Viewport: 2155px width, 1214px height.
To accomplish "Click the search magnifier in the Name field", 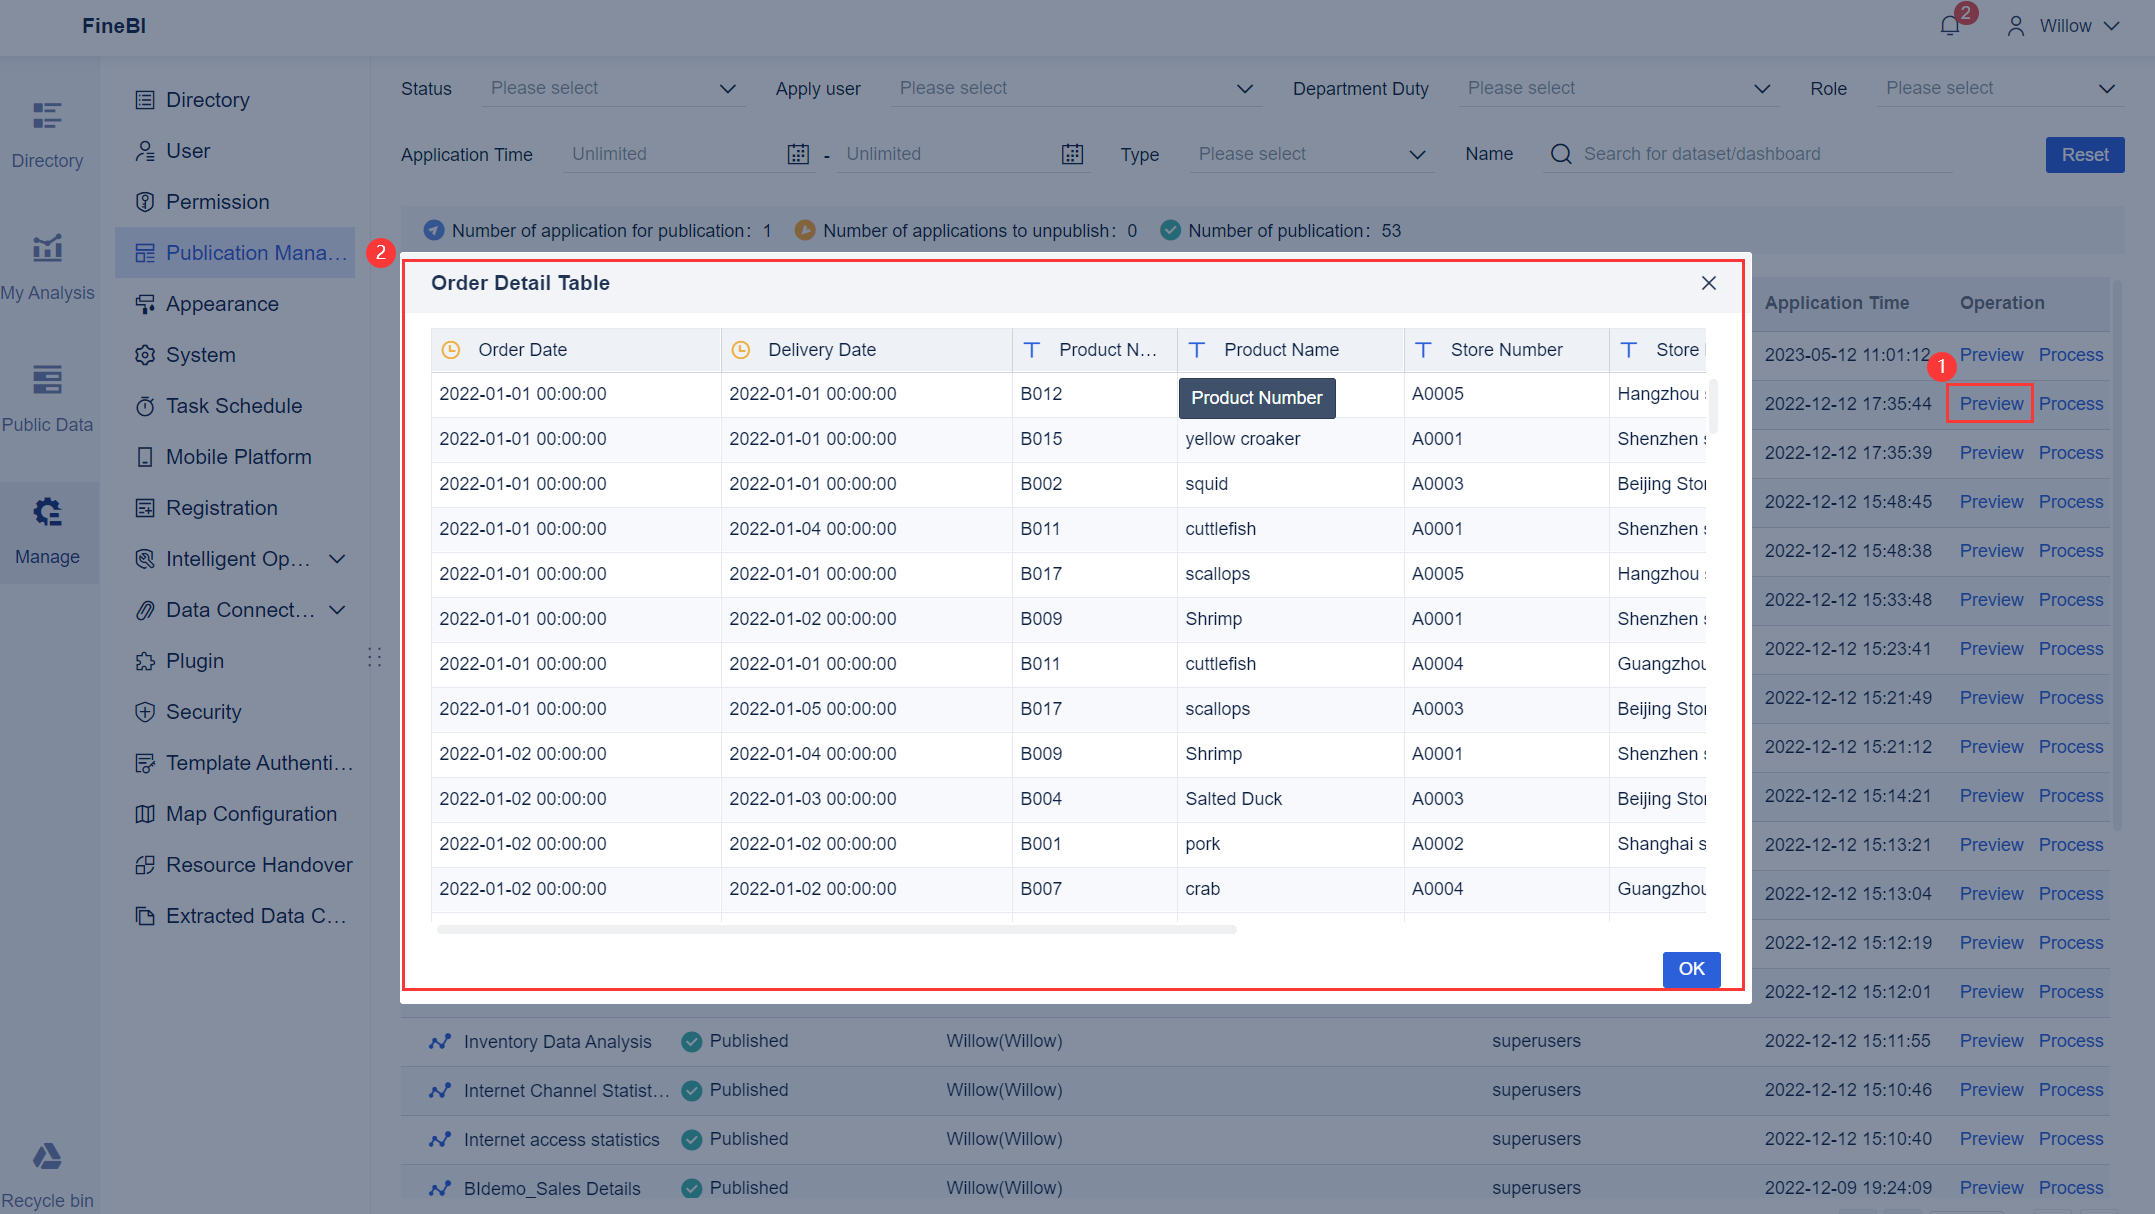I will coord(1560,154).
